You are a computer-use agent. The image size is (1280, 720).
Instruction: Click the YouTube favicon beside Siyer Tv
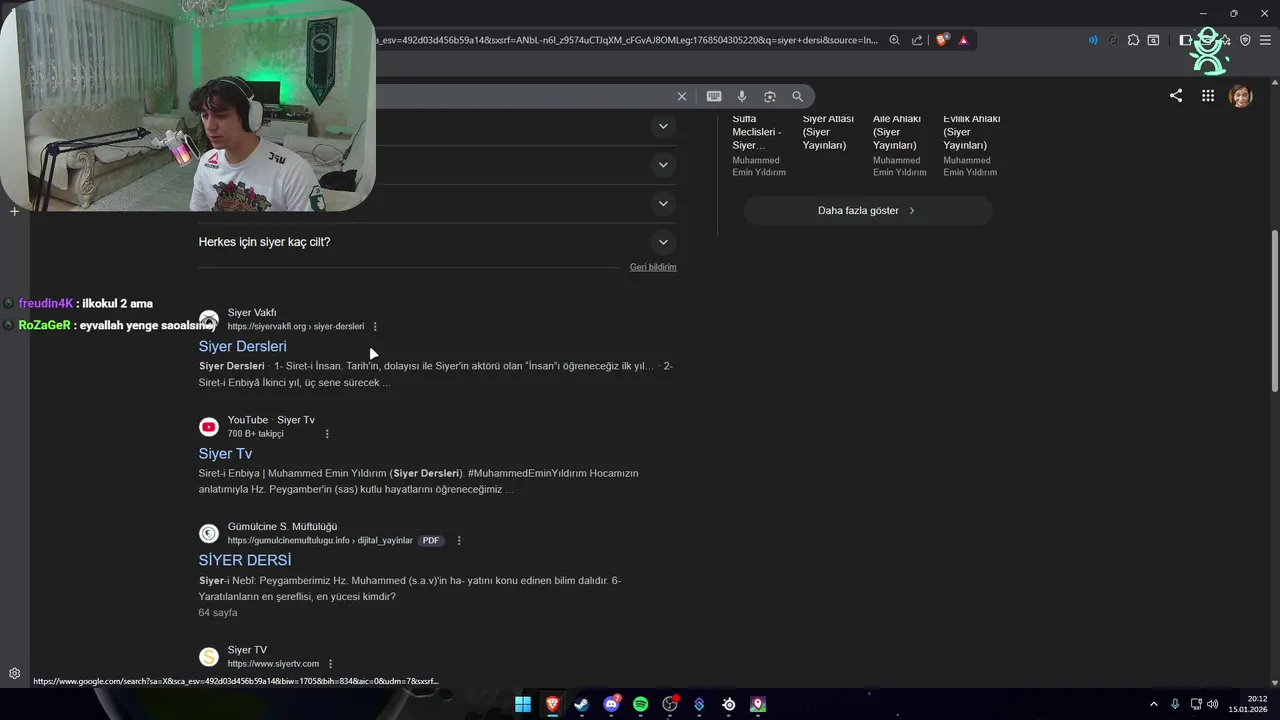[x=209, y=427]
